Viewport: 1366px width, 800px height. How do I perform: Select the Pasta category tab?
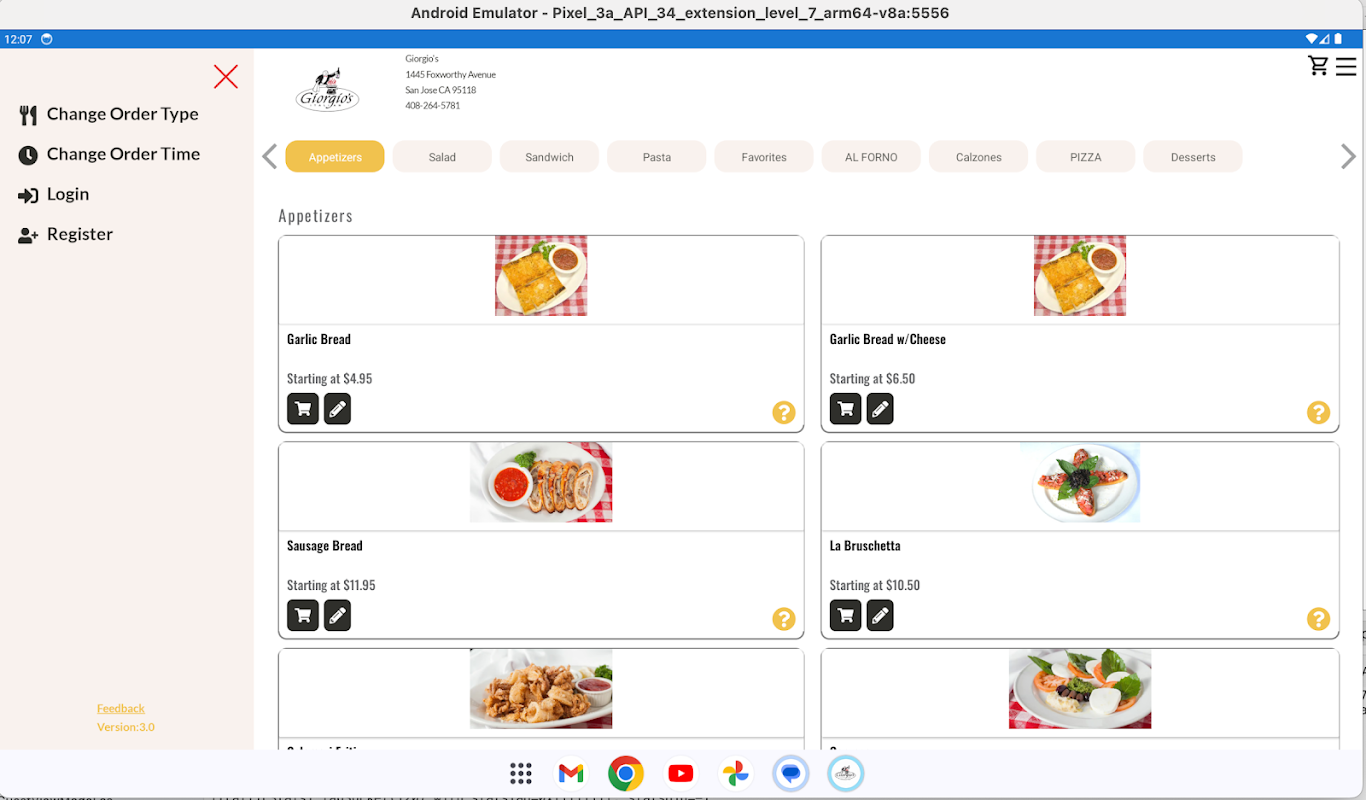point(657,157)
